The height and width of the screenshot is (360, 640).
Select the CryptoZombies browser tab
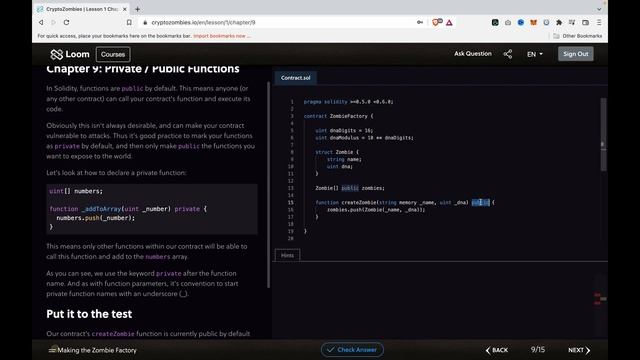[x=82, y=9]
